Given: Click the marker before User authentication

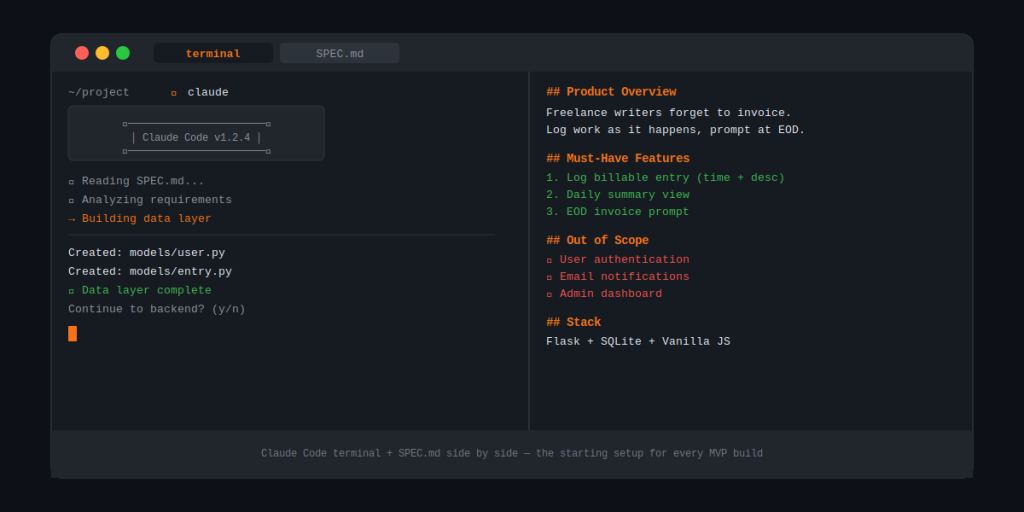Looking at the screenshot, I should 549,260.
